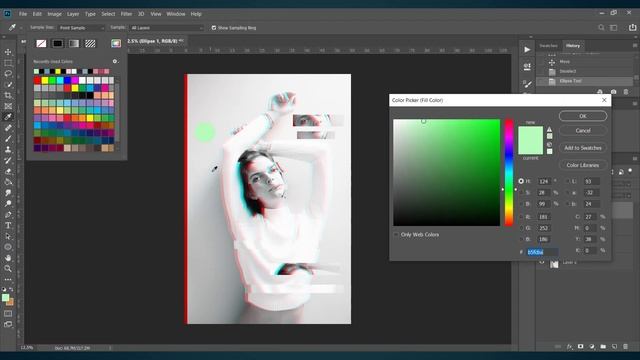The image size is (640, 360).
Task: Select the Rectangular Marquee tool
Action: [x=8, y=63]
